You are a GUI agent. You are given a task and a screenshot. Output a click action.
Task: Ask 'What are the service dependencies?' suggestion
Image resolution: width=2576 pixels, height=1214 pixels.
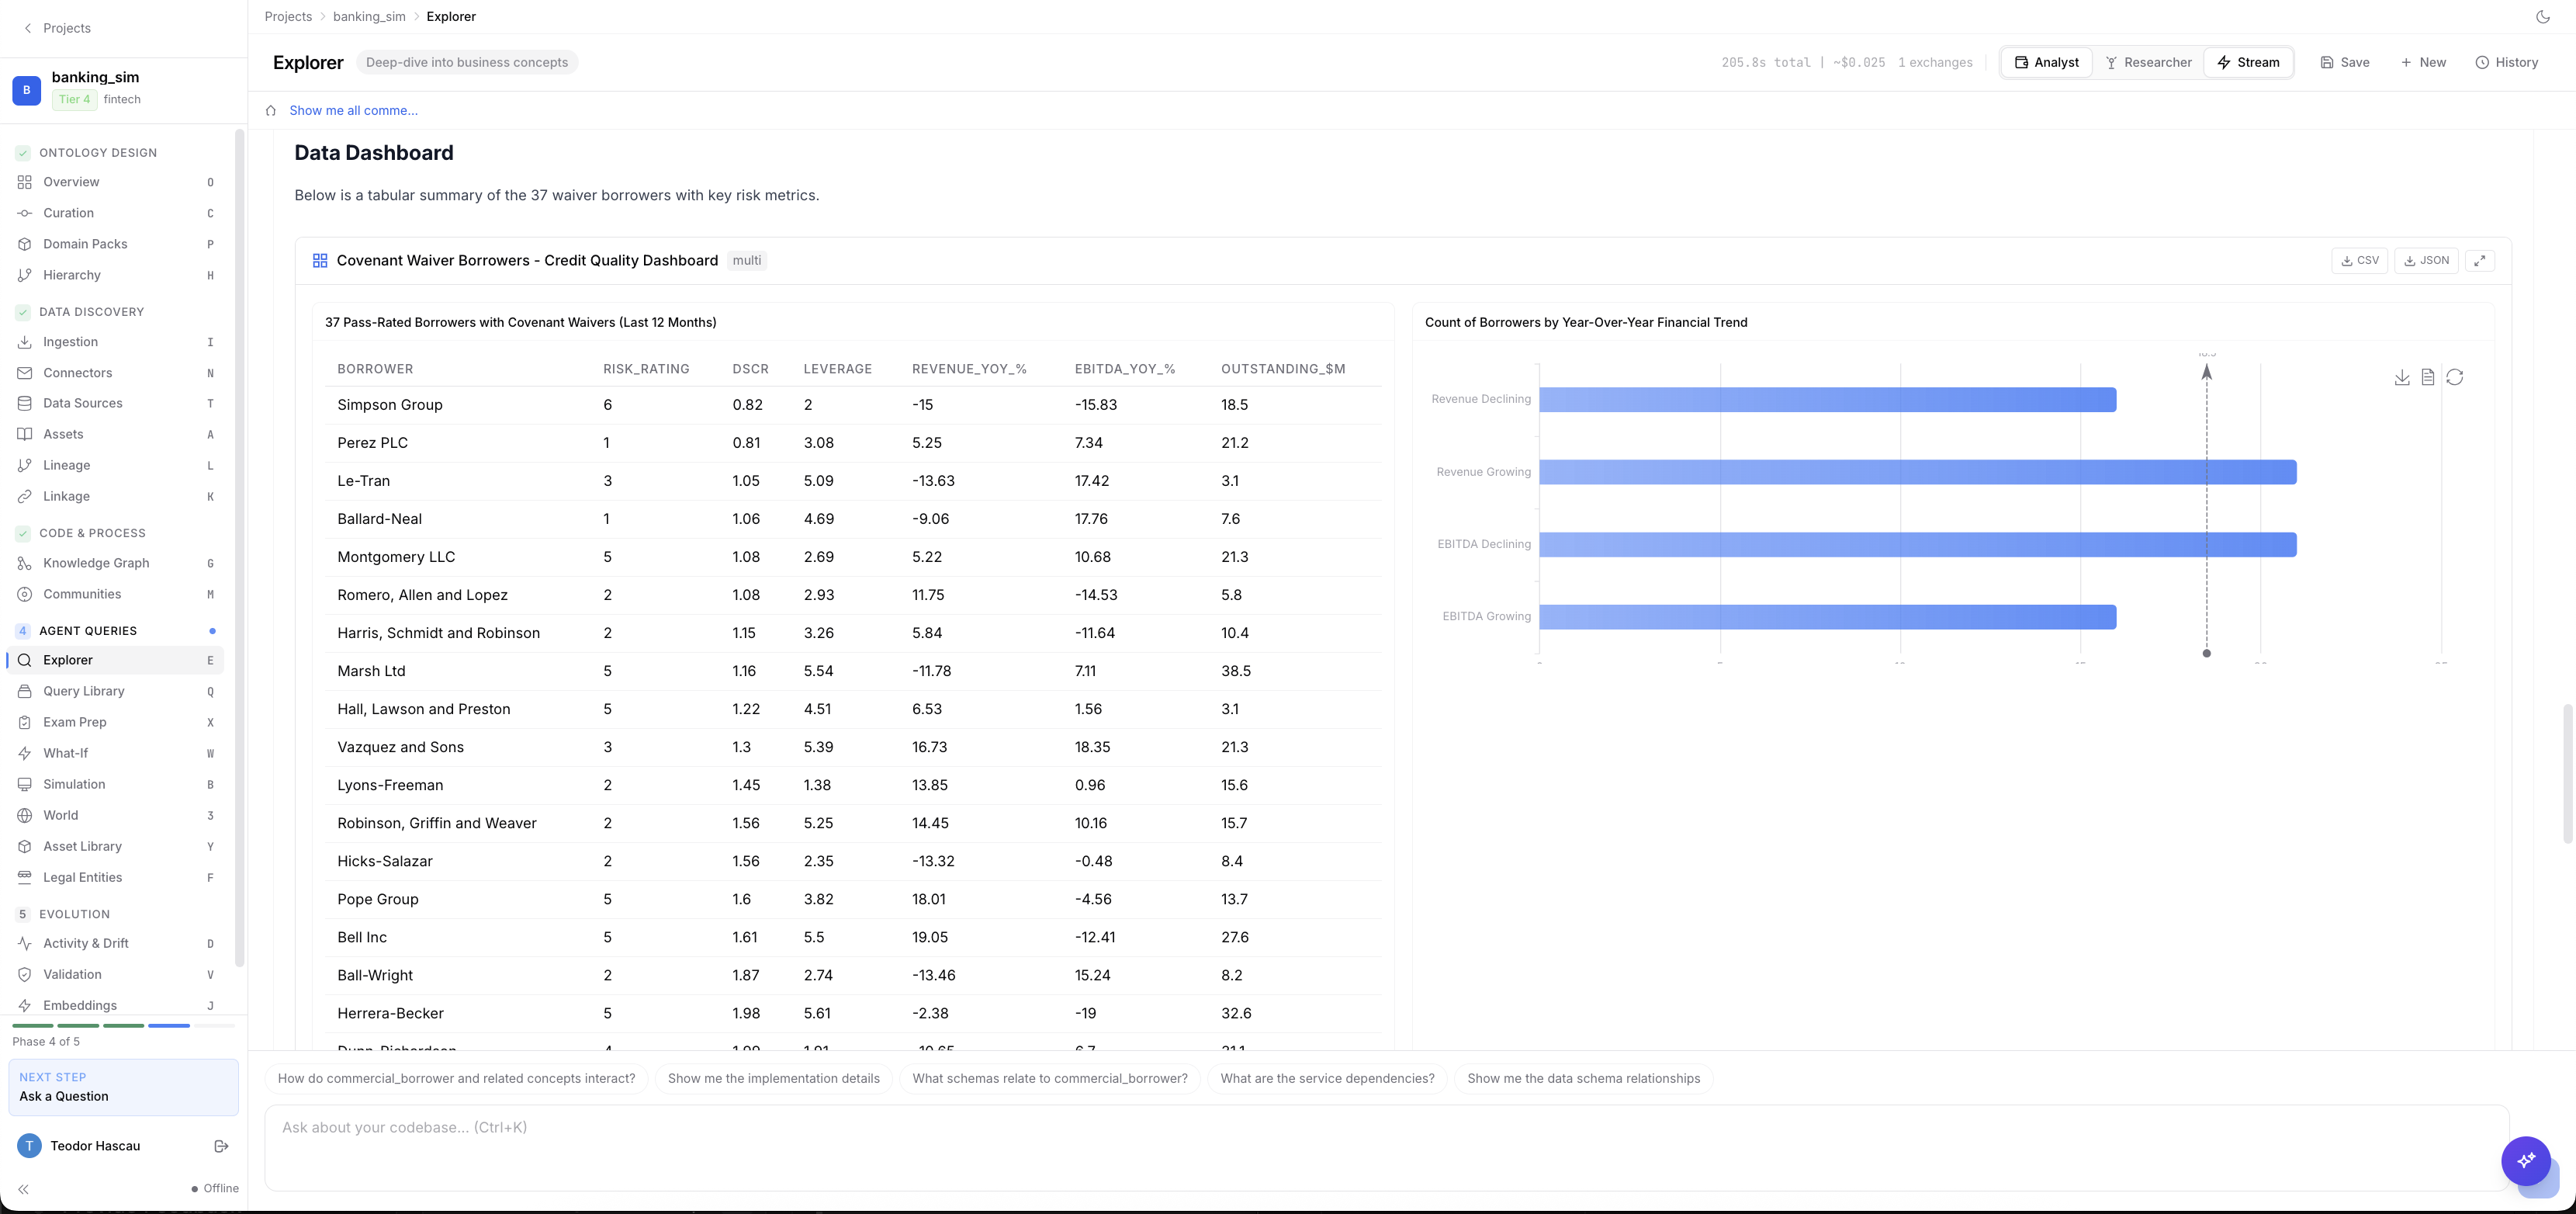(x=1327, y=1078)
